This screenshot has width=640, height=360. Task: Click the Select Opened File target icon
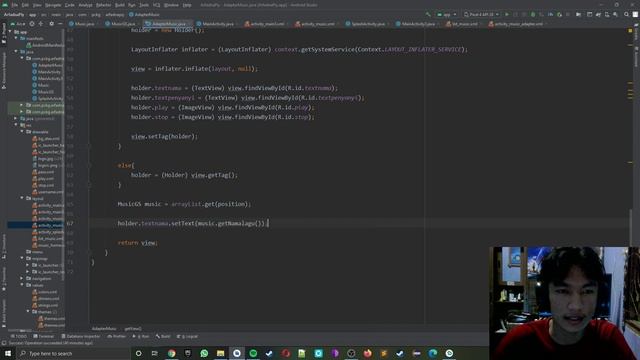[32, 24]
